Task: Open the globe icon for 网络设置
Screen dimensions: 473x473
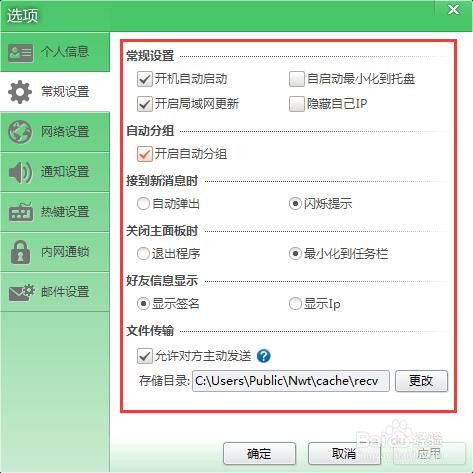Action: click(x=20, y=132)
